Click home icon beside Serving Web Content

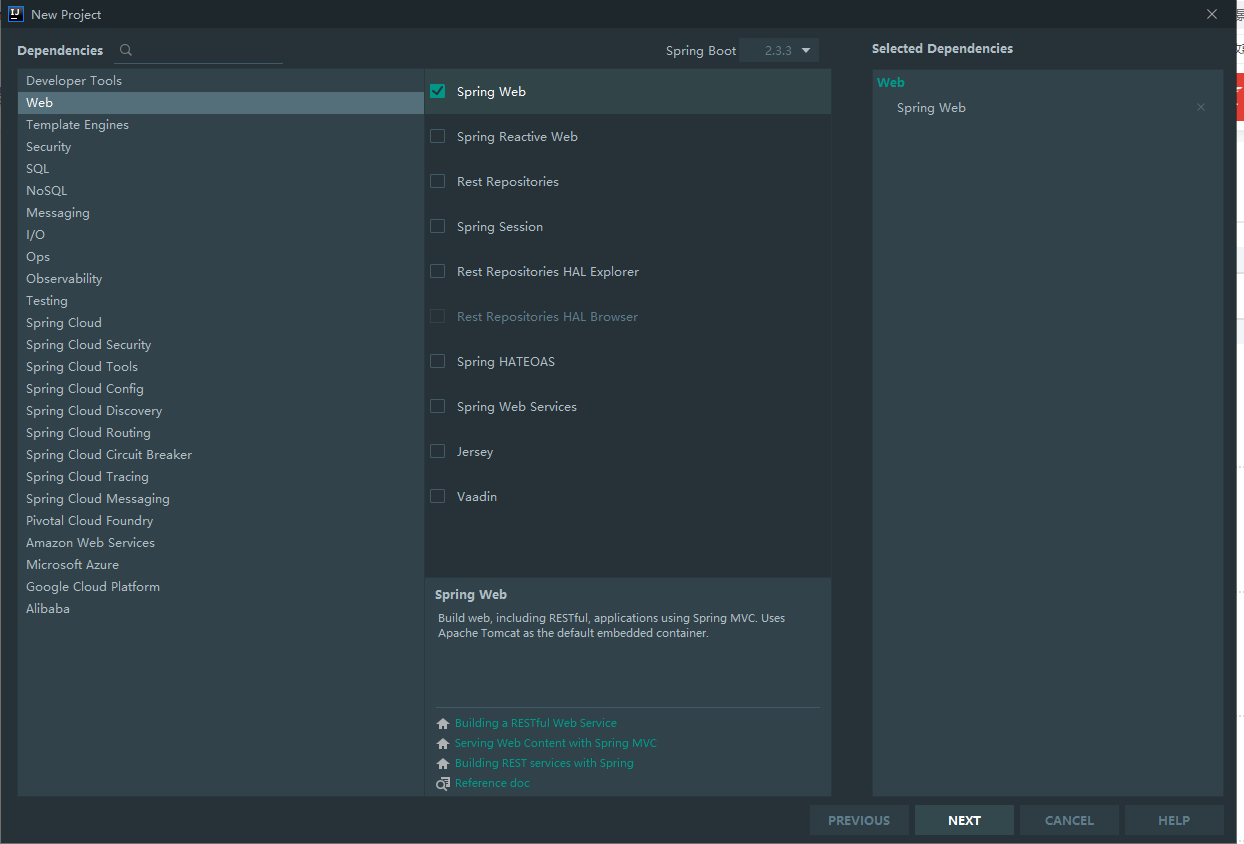443,744
